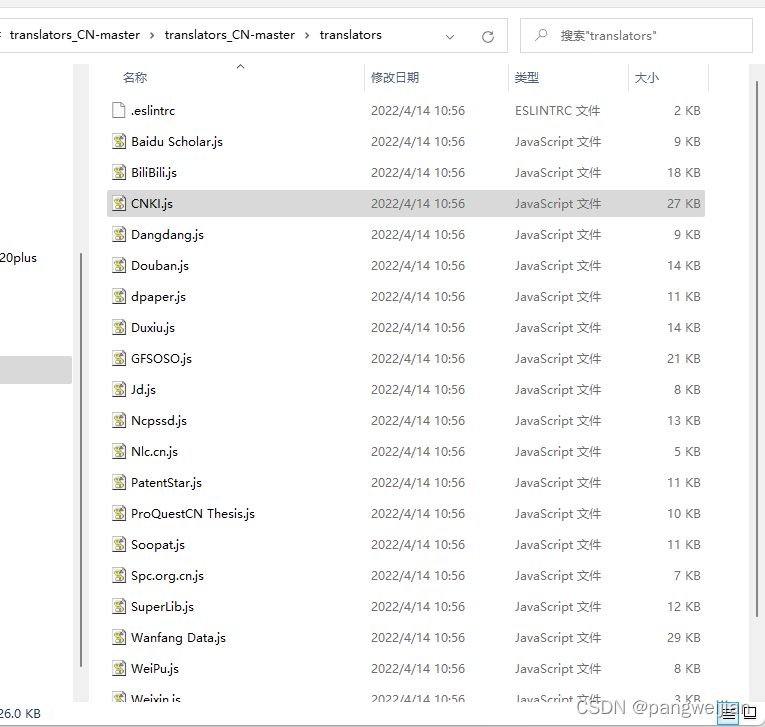Select the GFSOSO.js file name
Image resolution: width=765 pixels, height=727 pixels.
(x=161, y=358)
